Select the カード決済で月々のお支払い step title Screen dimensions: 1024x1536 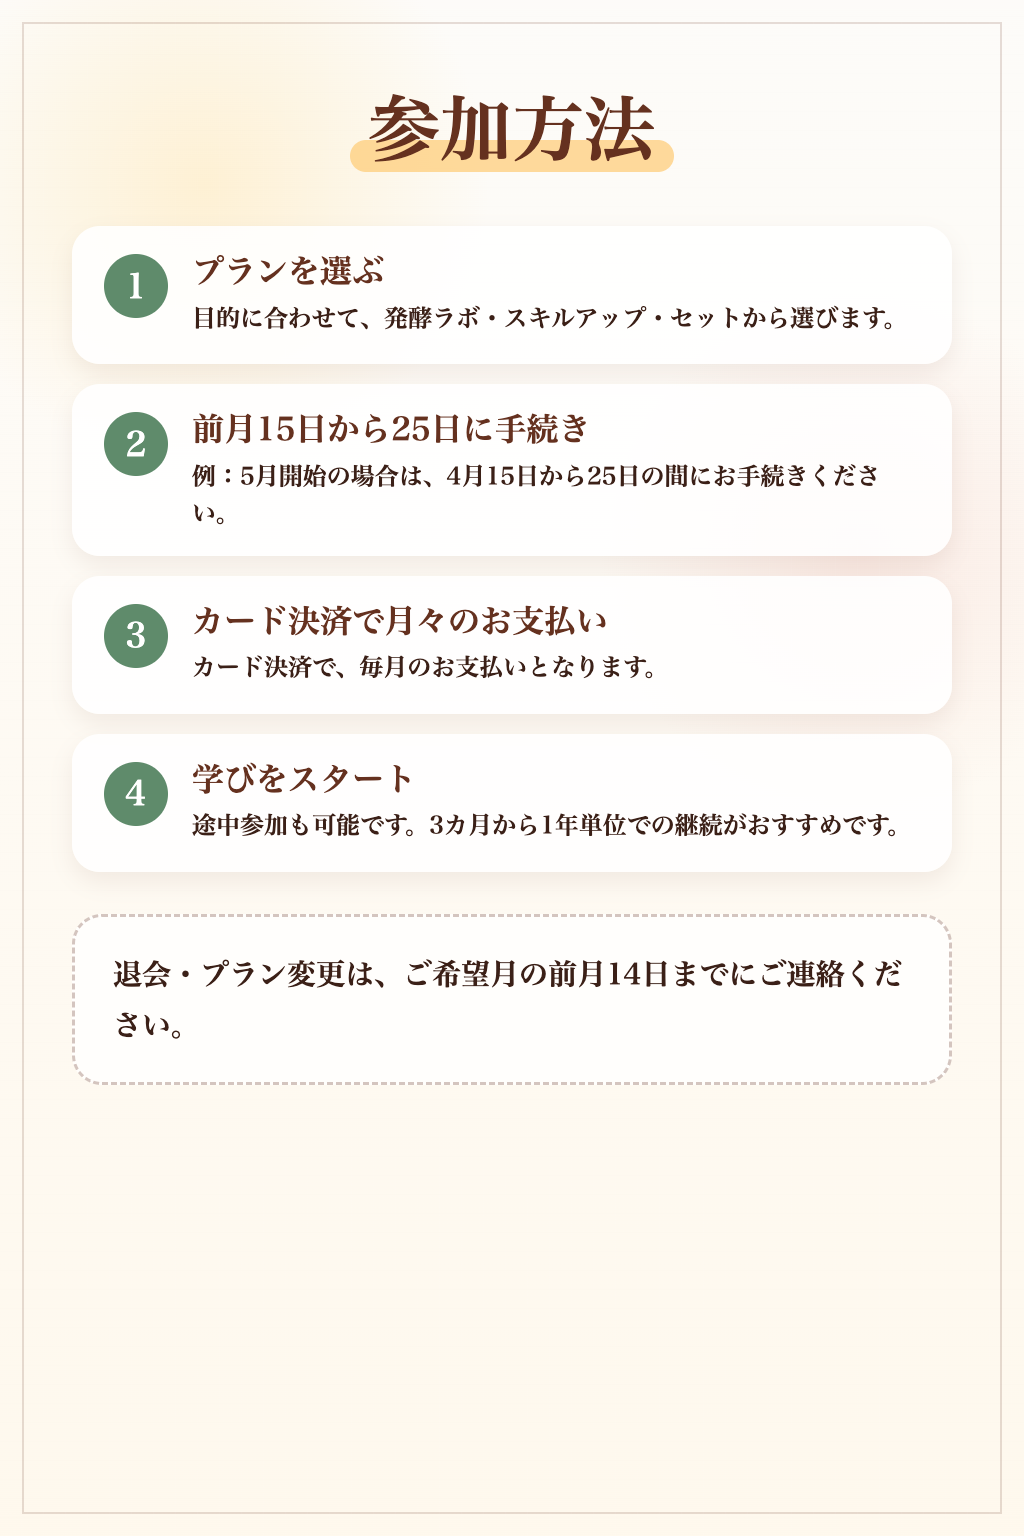[399, 620]
